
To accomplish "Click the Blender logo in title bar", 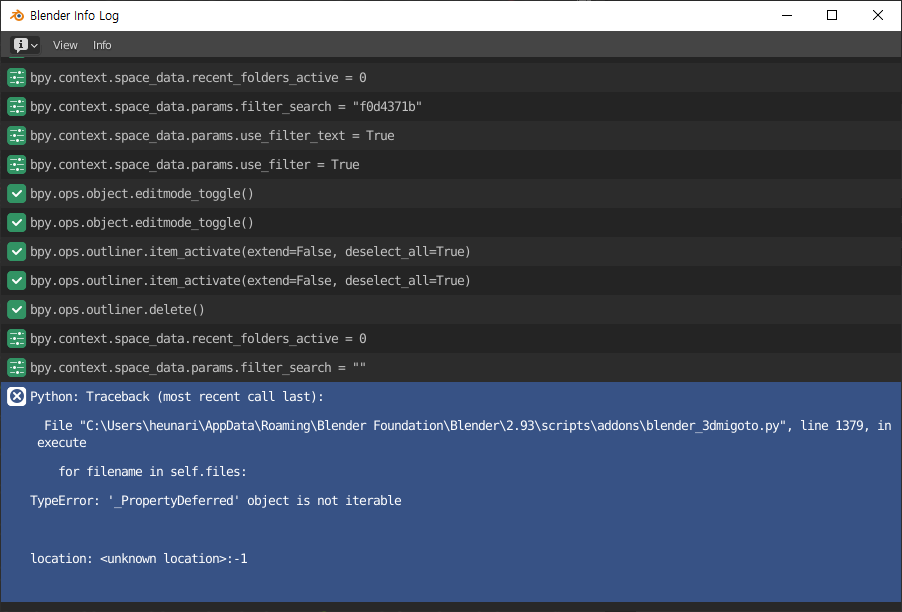I will click(17, 16).
